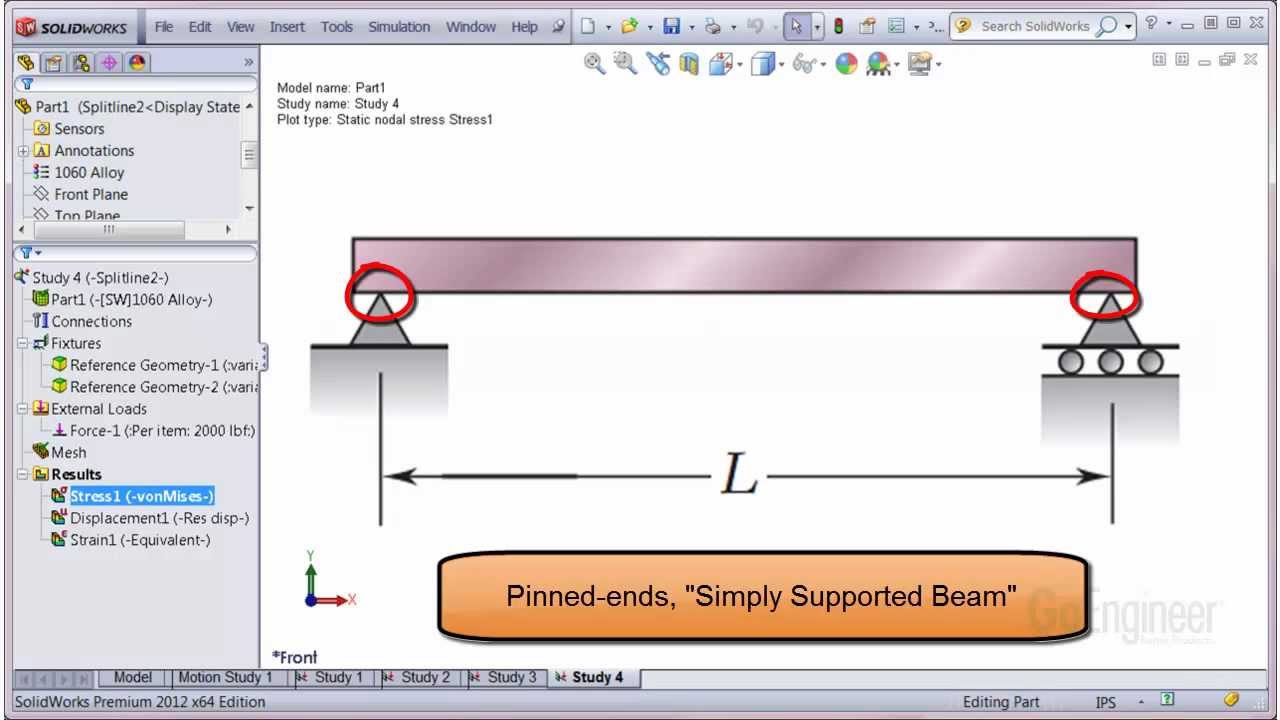The height and width of the screenshot is (720, 1280).
Task: Expand the Annotations folder
Action: pyautogui.click(x=23, y=151)
